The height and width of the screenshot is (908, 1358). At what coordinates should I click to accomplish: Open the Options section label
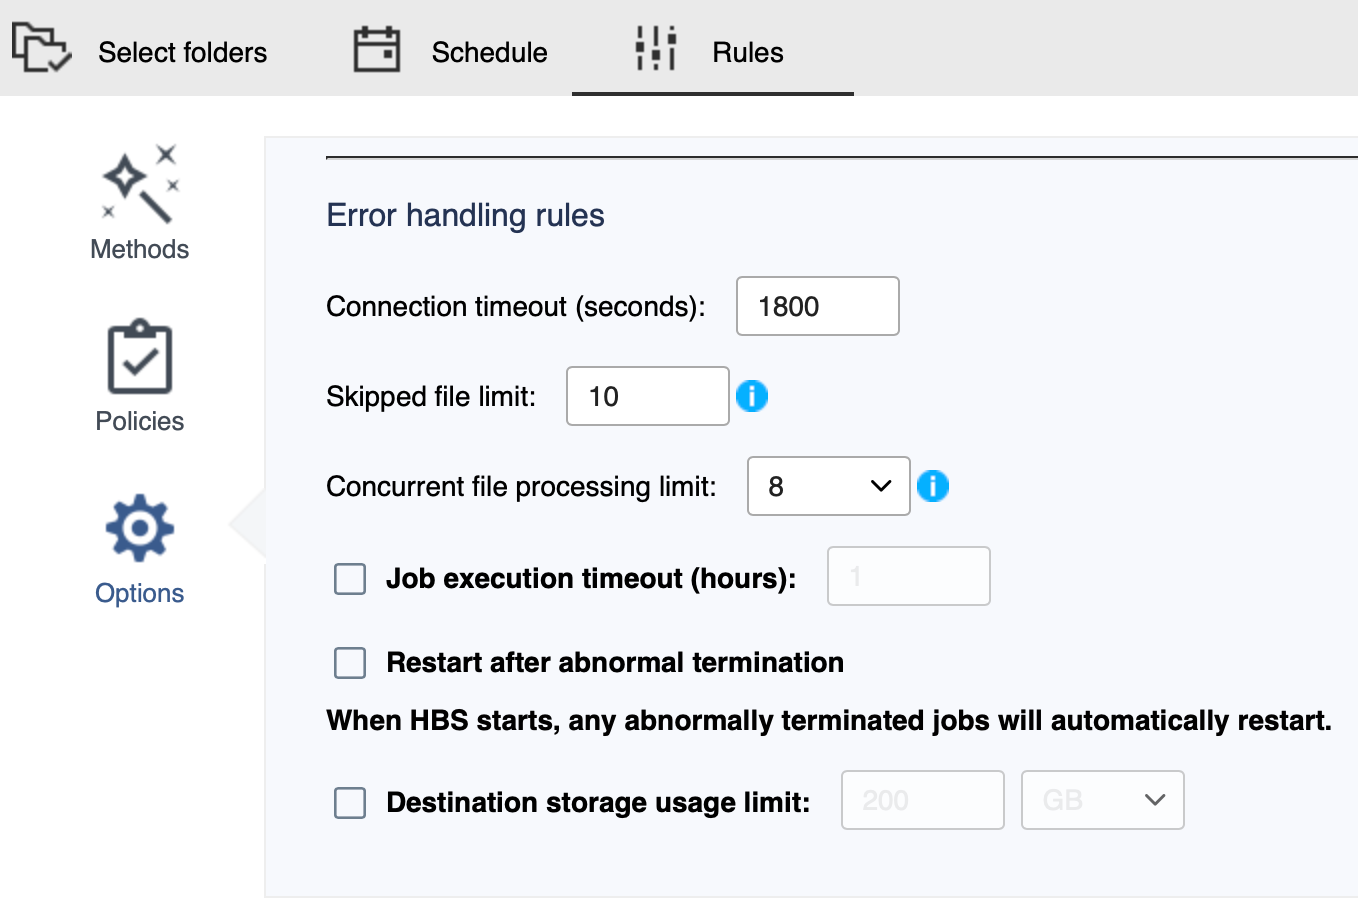pyautogui.click(x=140, y=593)
